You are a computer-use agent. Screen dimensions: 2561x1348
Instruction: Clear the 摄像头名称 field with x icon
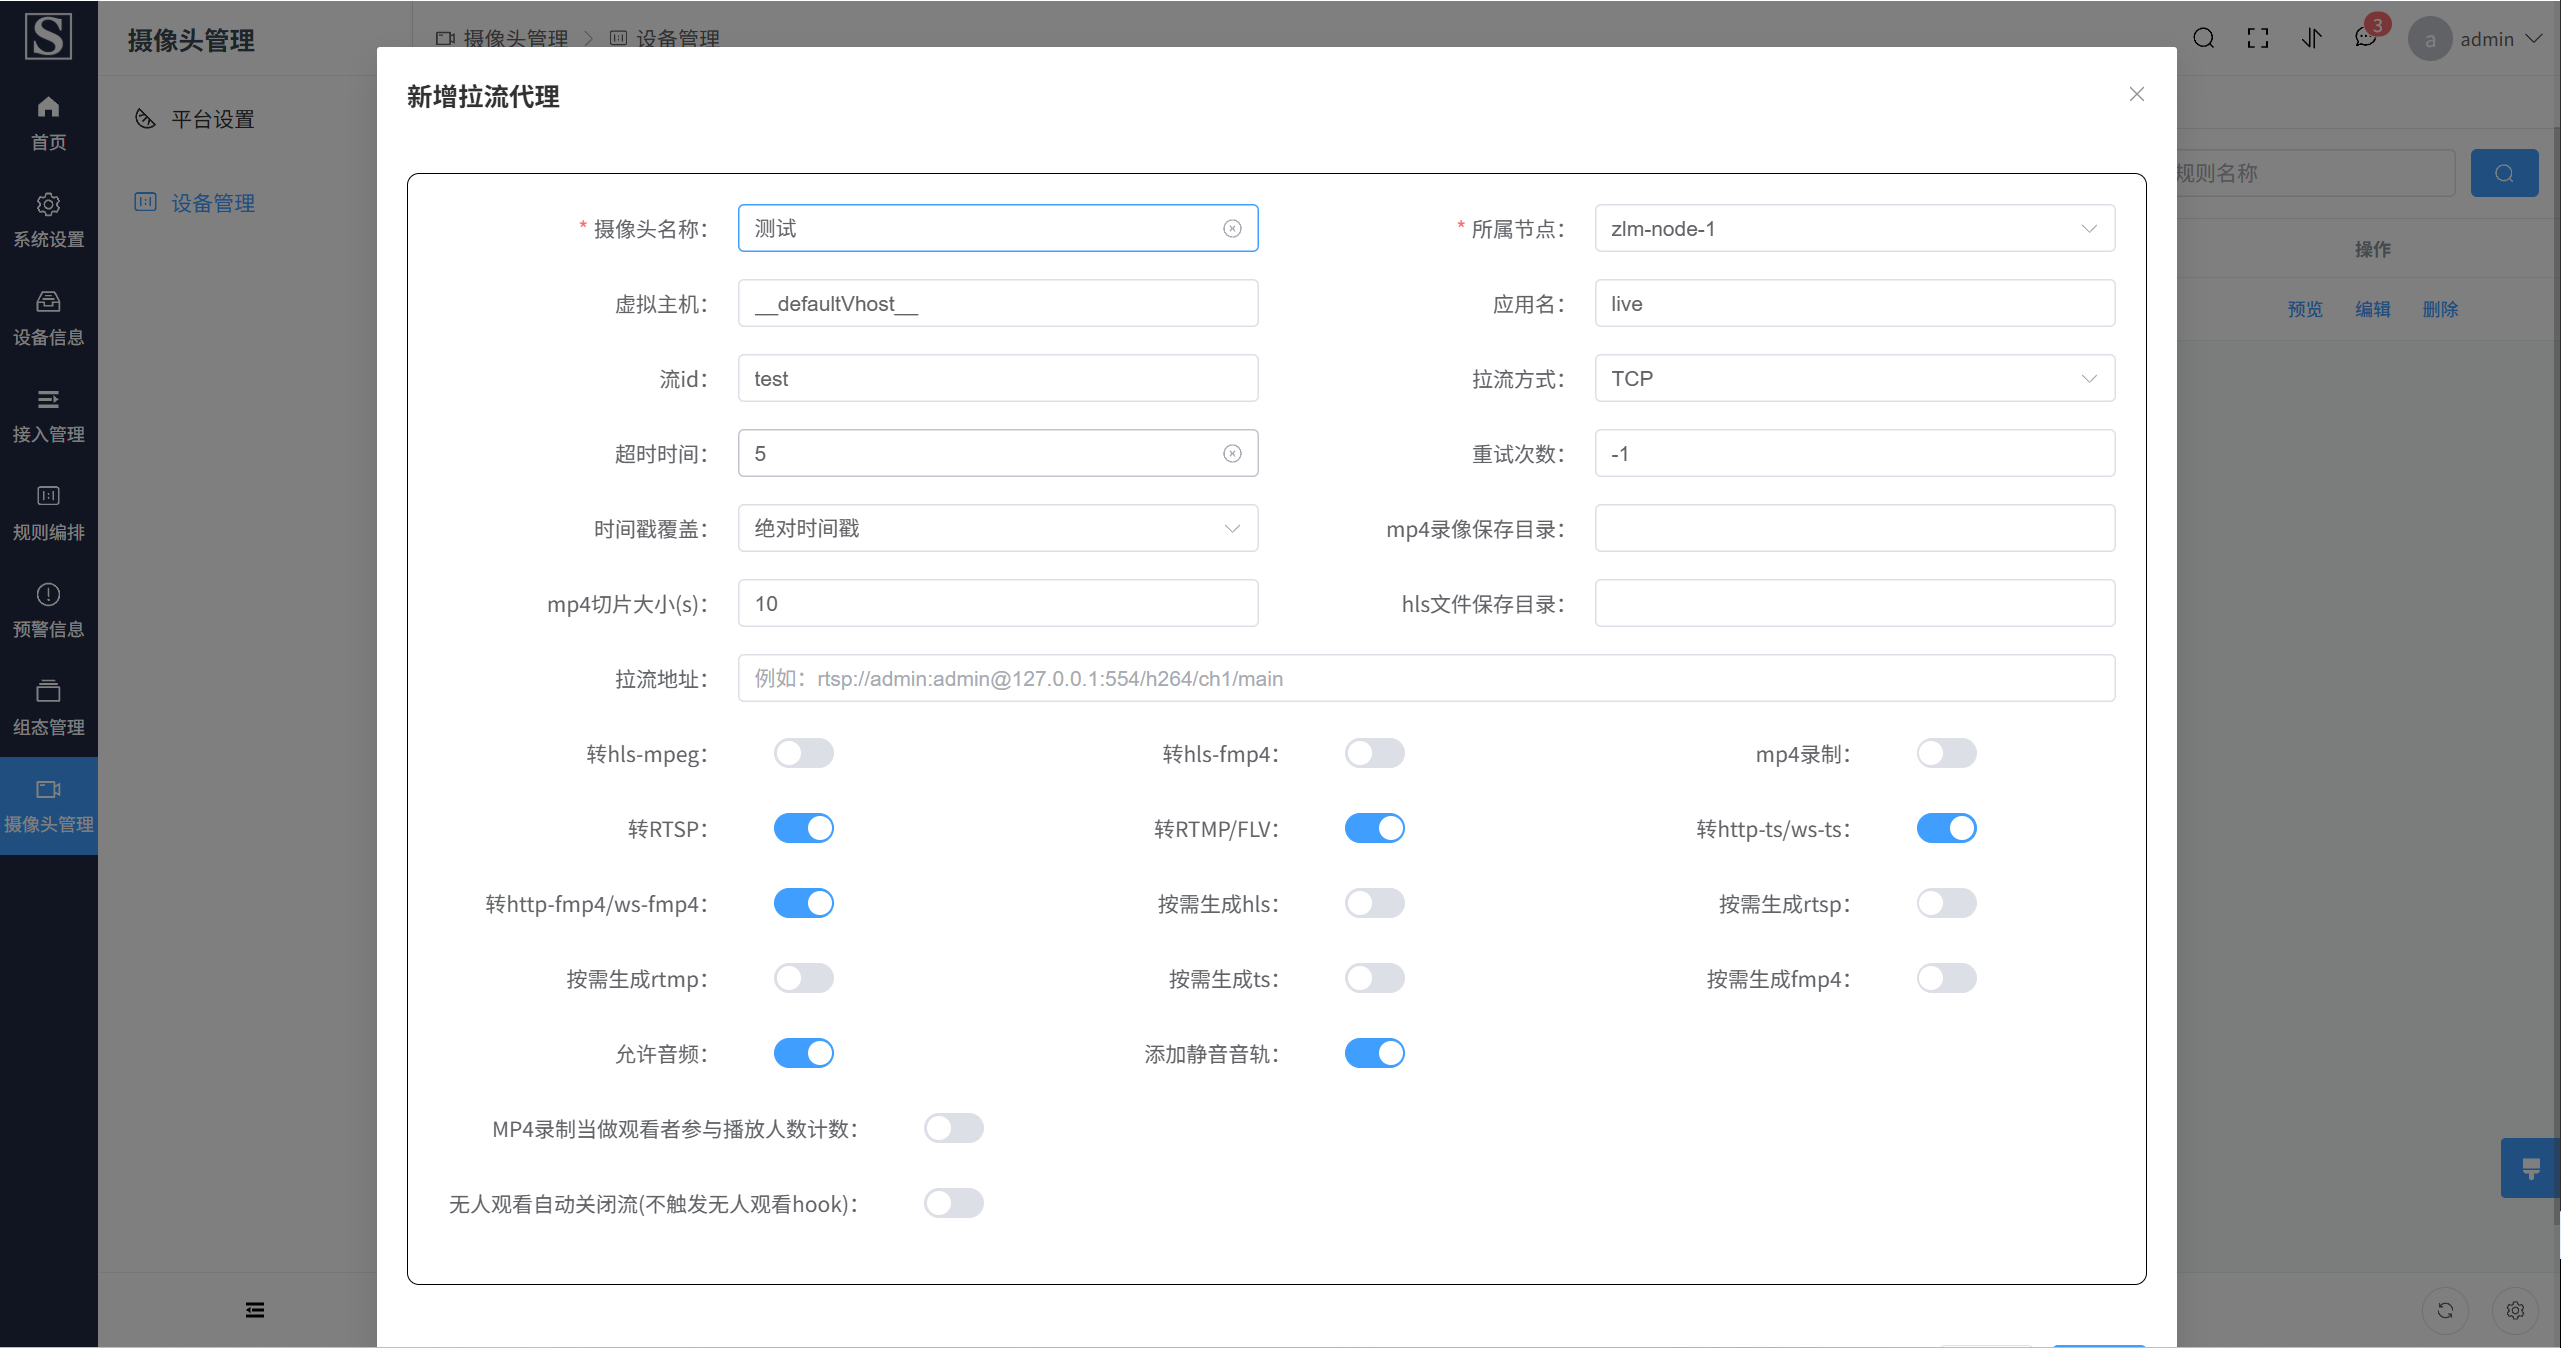(x=1232, y=229)
